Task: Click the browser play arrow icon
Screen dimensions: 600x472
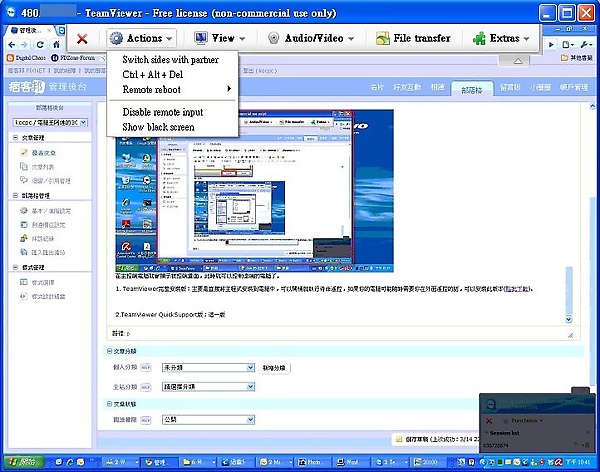Action: pos(551,45)
